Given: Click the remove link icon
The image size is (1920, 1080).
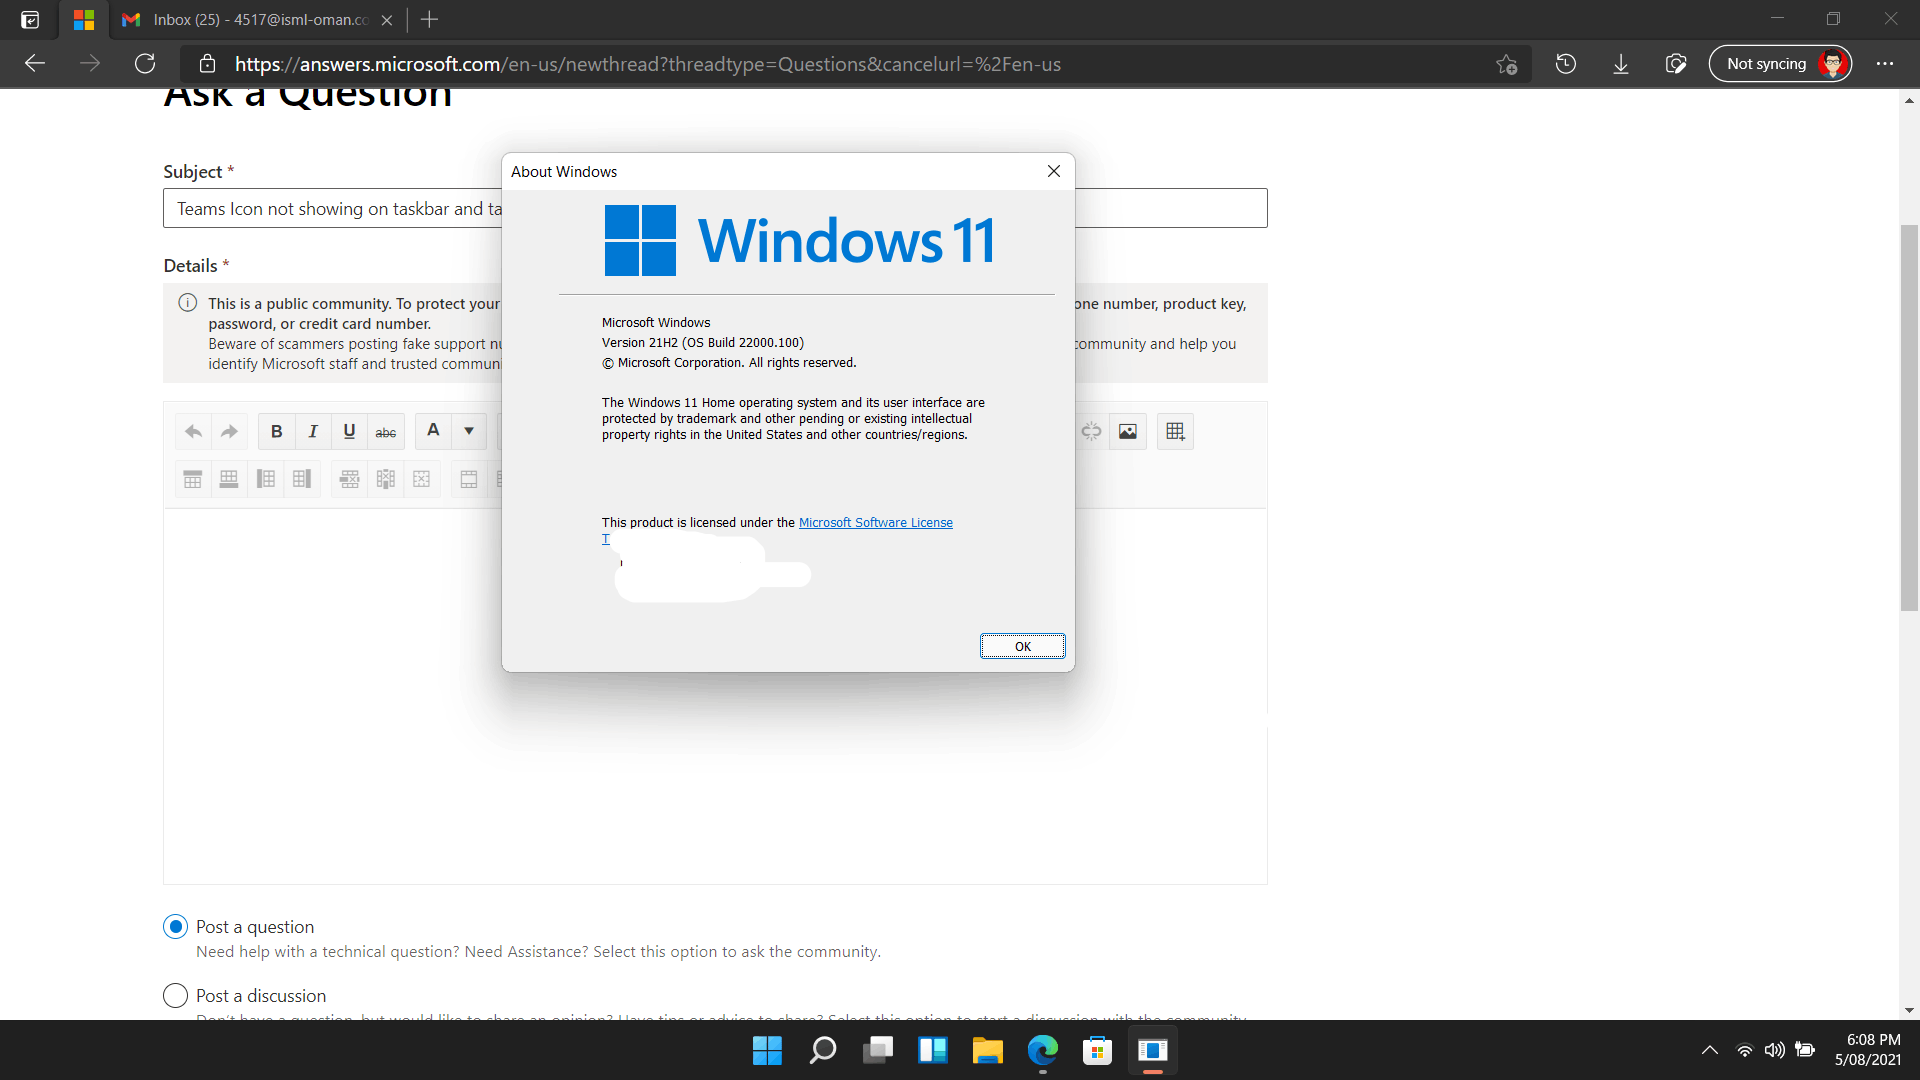Looking at the screenshot, I should pos(1091,431).
